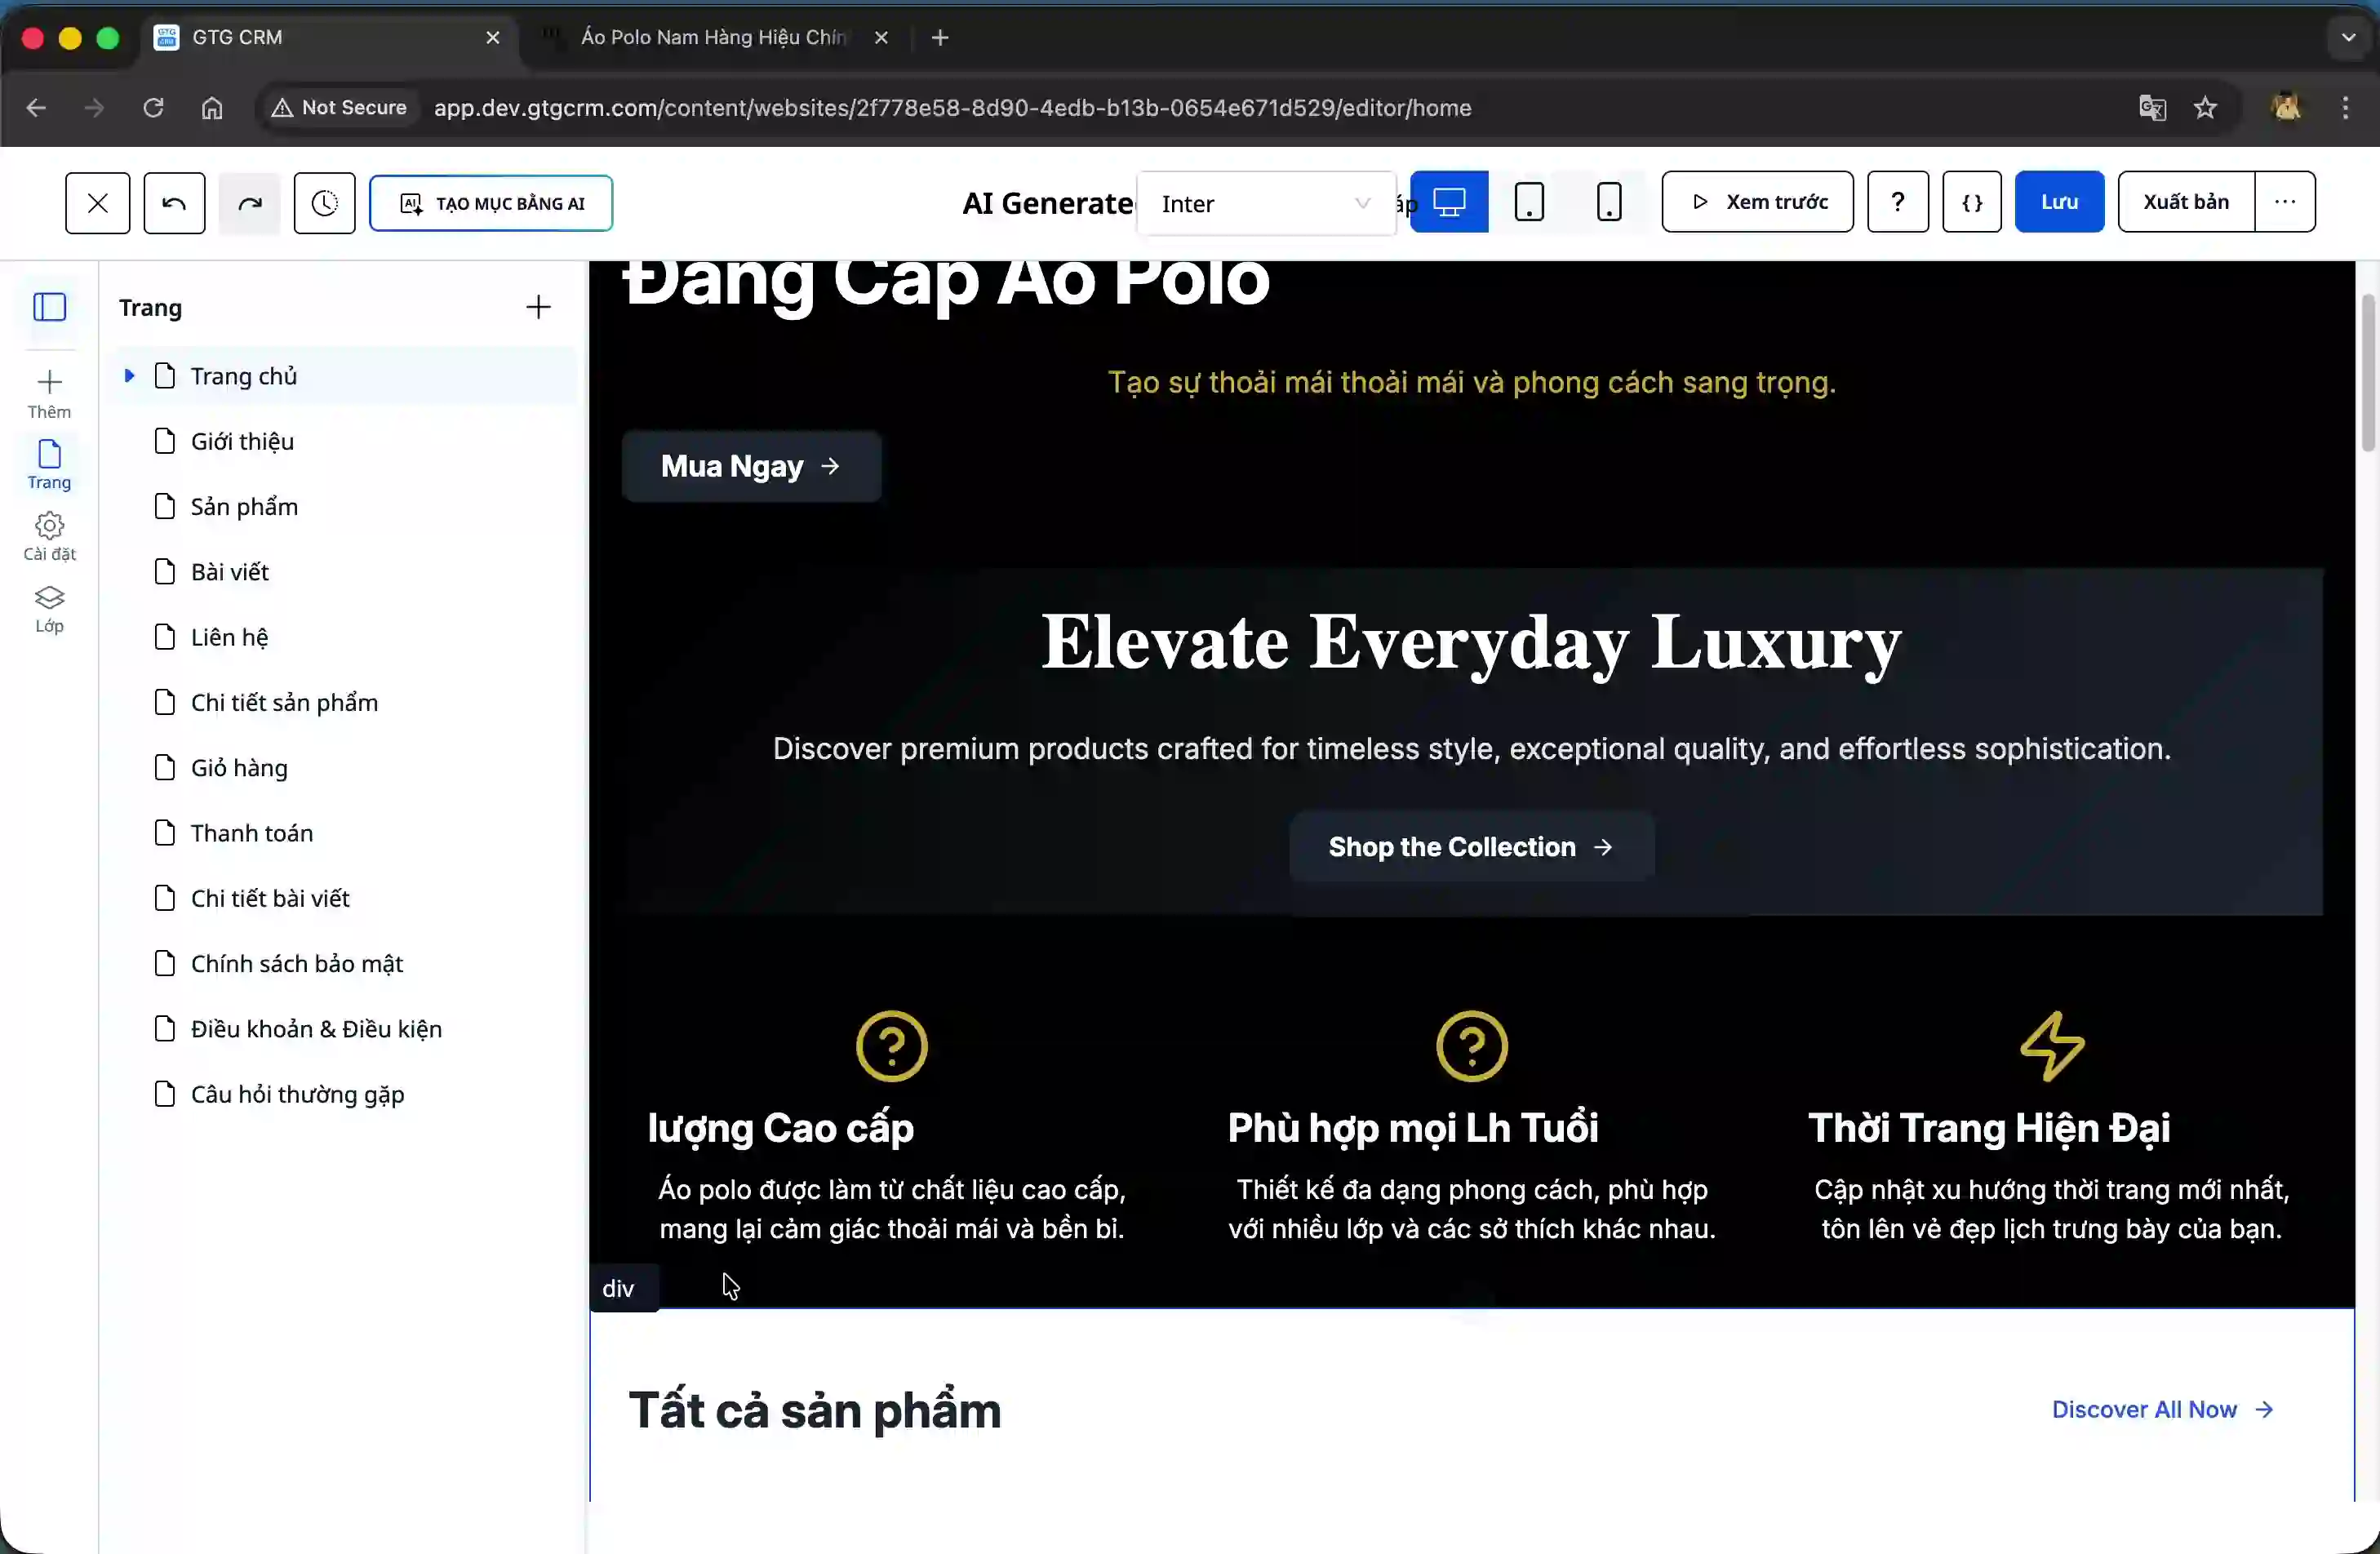
Task: Expand the Trang chủ page tree
Action: click(129, 376)
